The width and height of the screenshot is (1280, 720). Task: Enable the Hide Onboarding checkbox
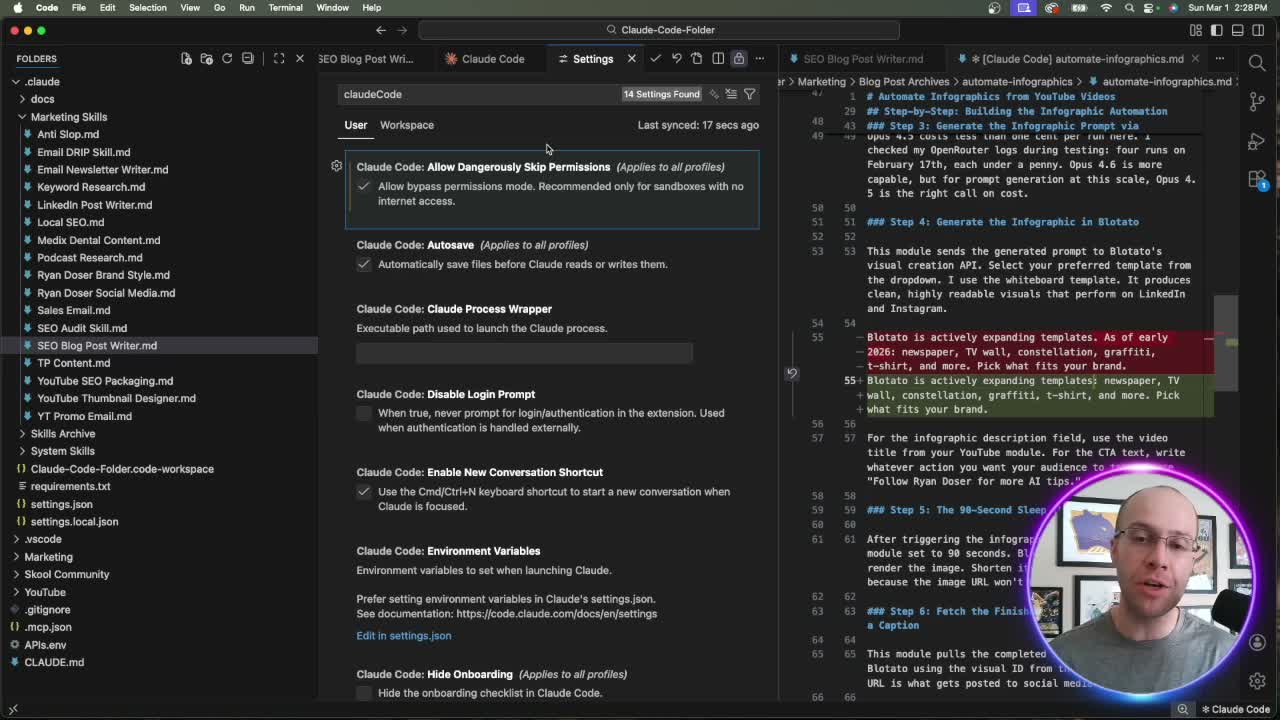pos(364,693)
